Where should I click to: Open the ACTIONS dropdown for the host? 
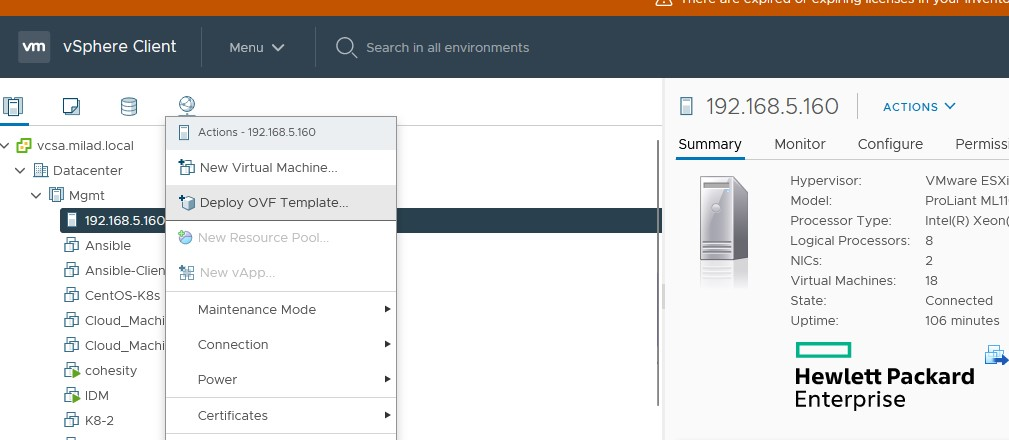click(x=920, y=107)
